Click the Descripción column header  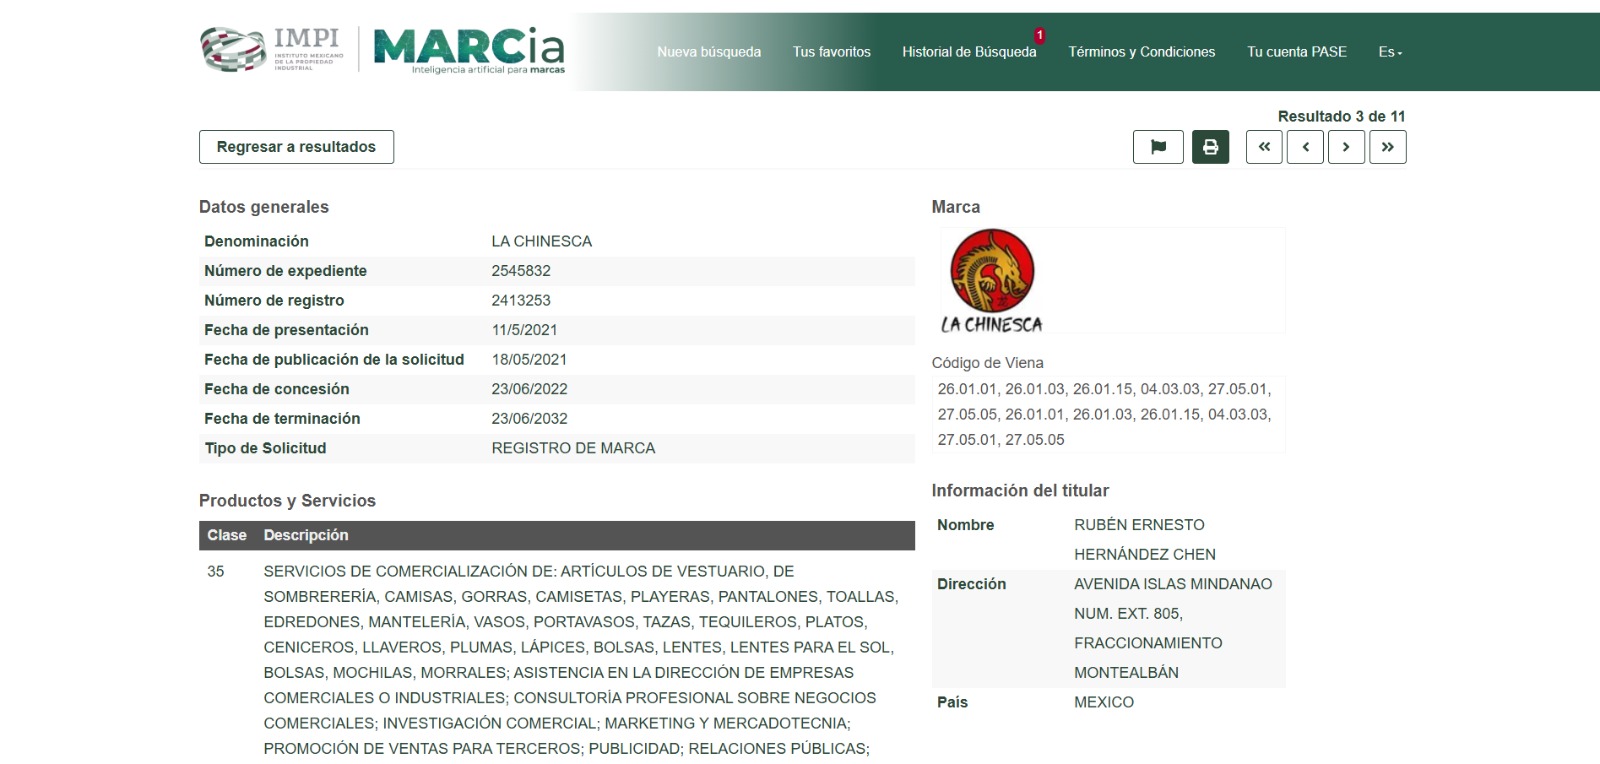coord(306,535)
